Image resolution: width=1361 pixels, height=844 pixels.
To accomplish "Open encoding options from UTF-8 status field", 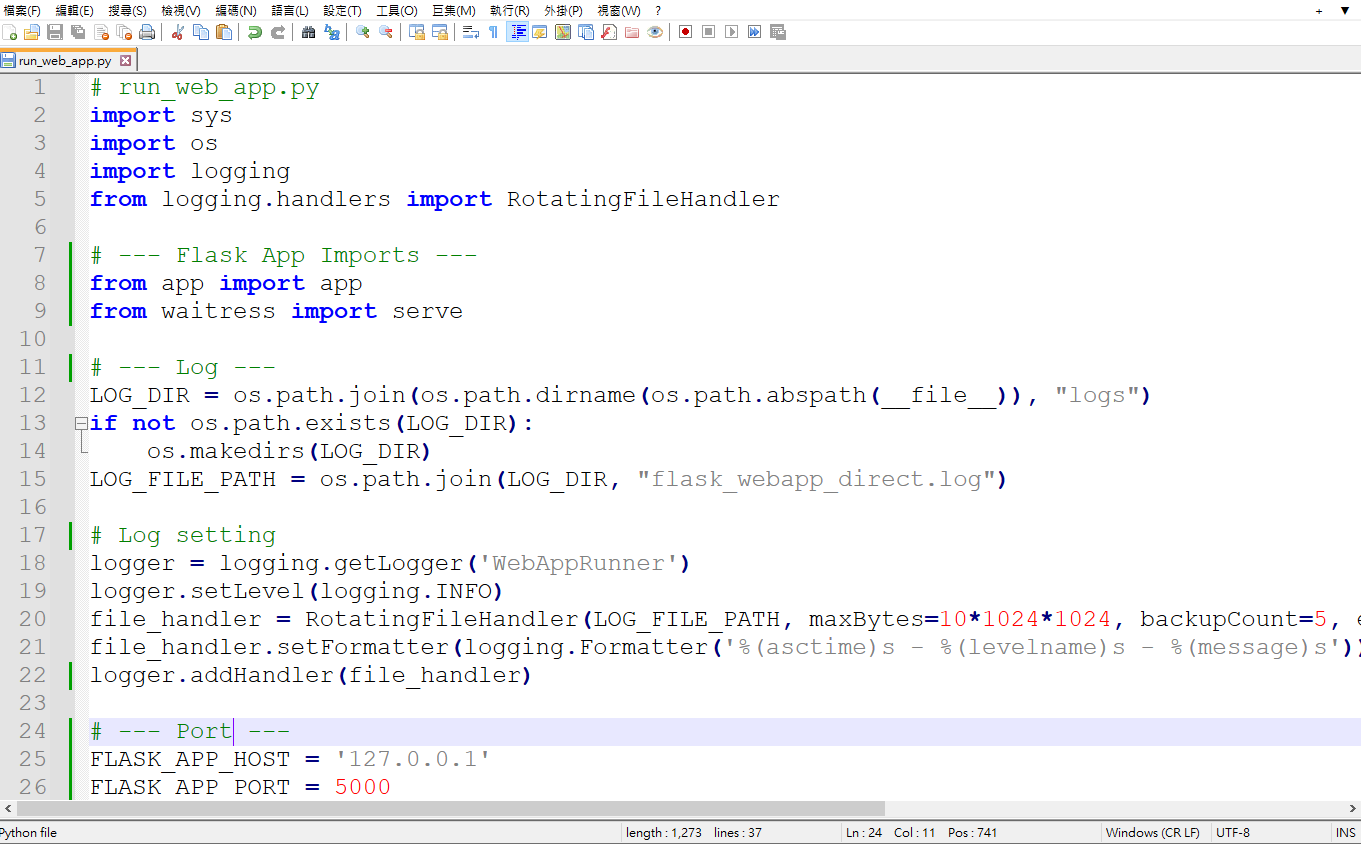I will 1232,833.
